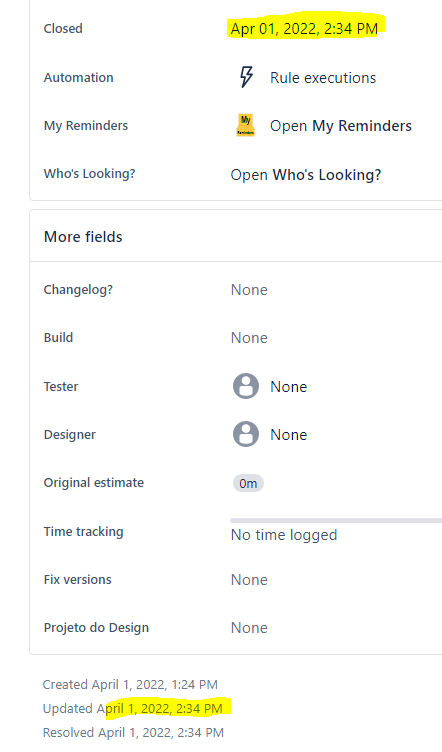This screenshot has height=752, width=442.
Task: Click the Time tracking progress bar
Action: coord(336,520)
